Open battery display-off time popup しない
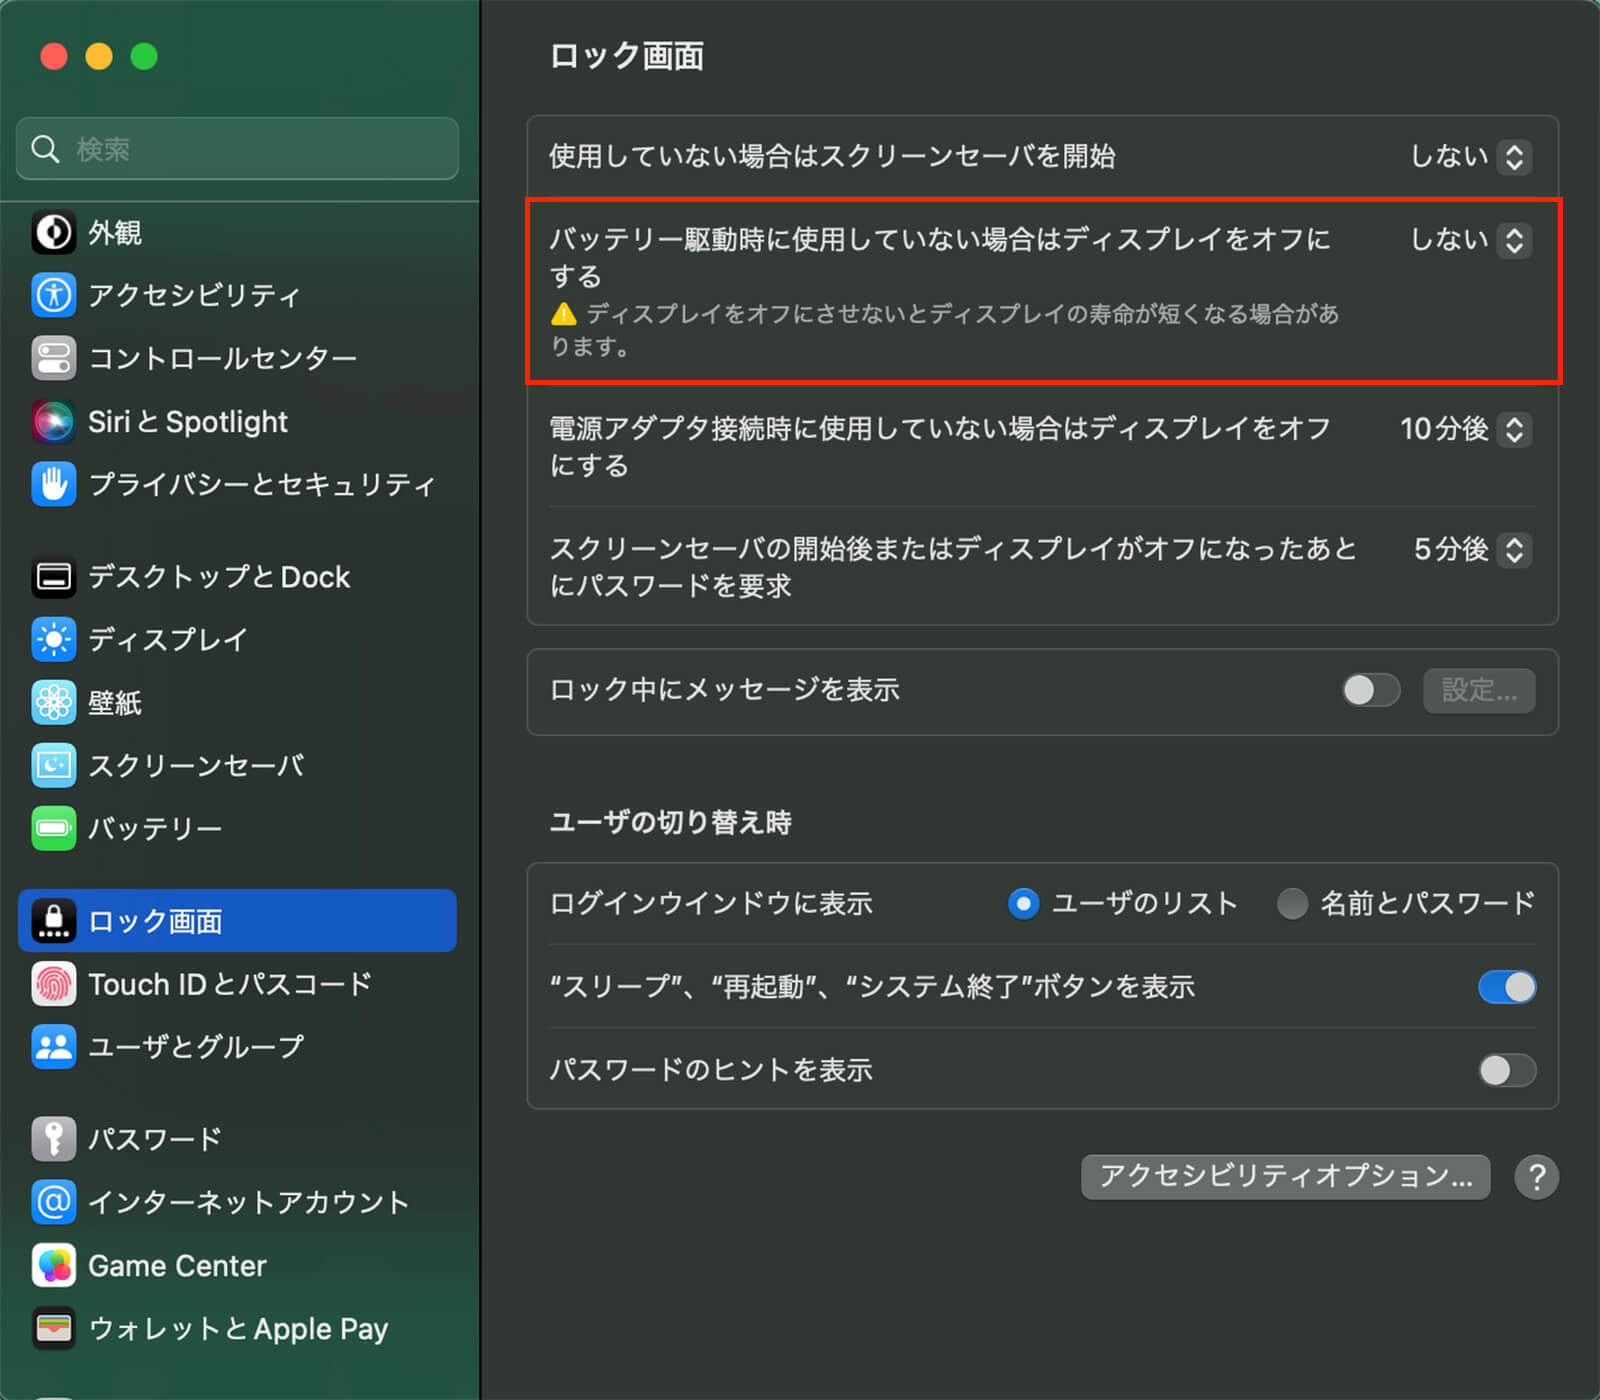The width and height of the screenshot is (1600, 1400). pos(1470,240)
